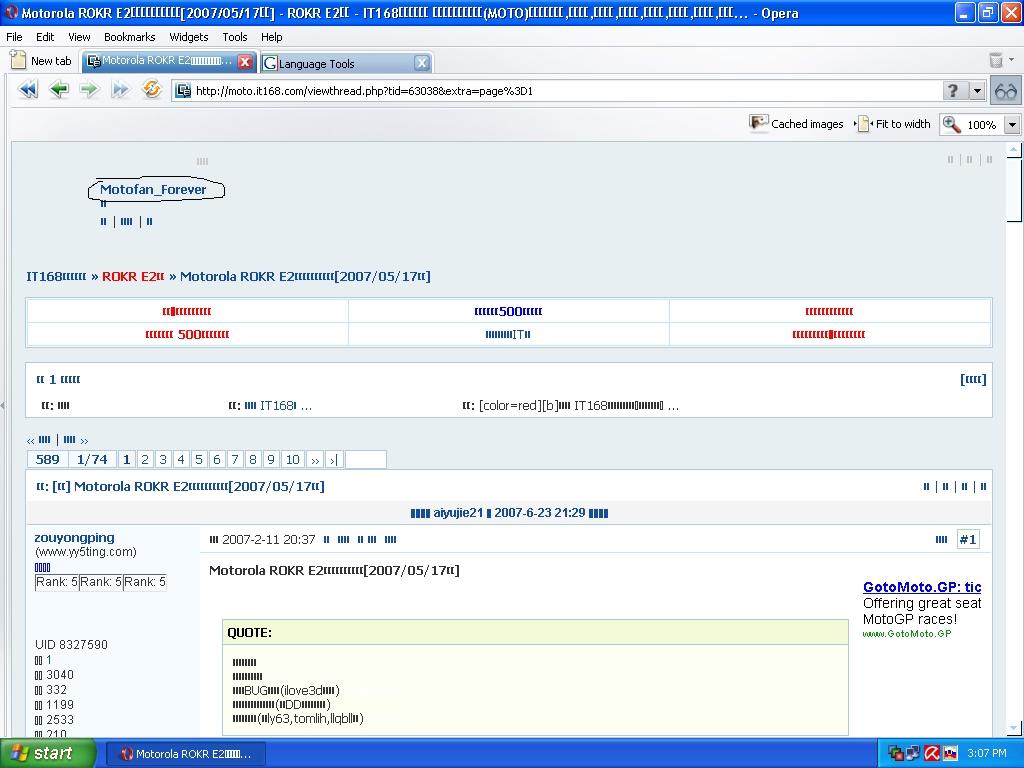Toggle Fit to width
Viewport: 1024px width, 768px height.
click(x=893, y=123)
